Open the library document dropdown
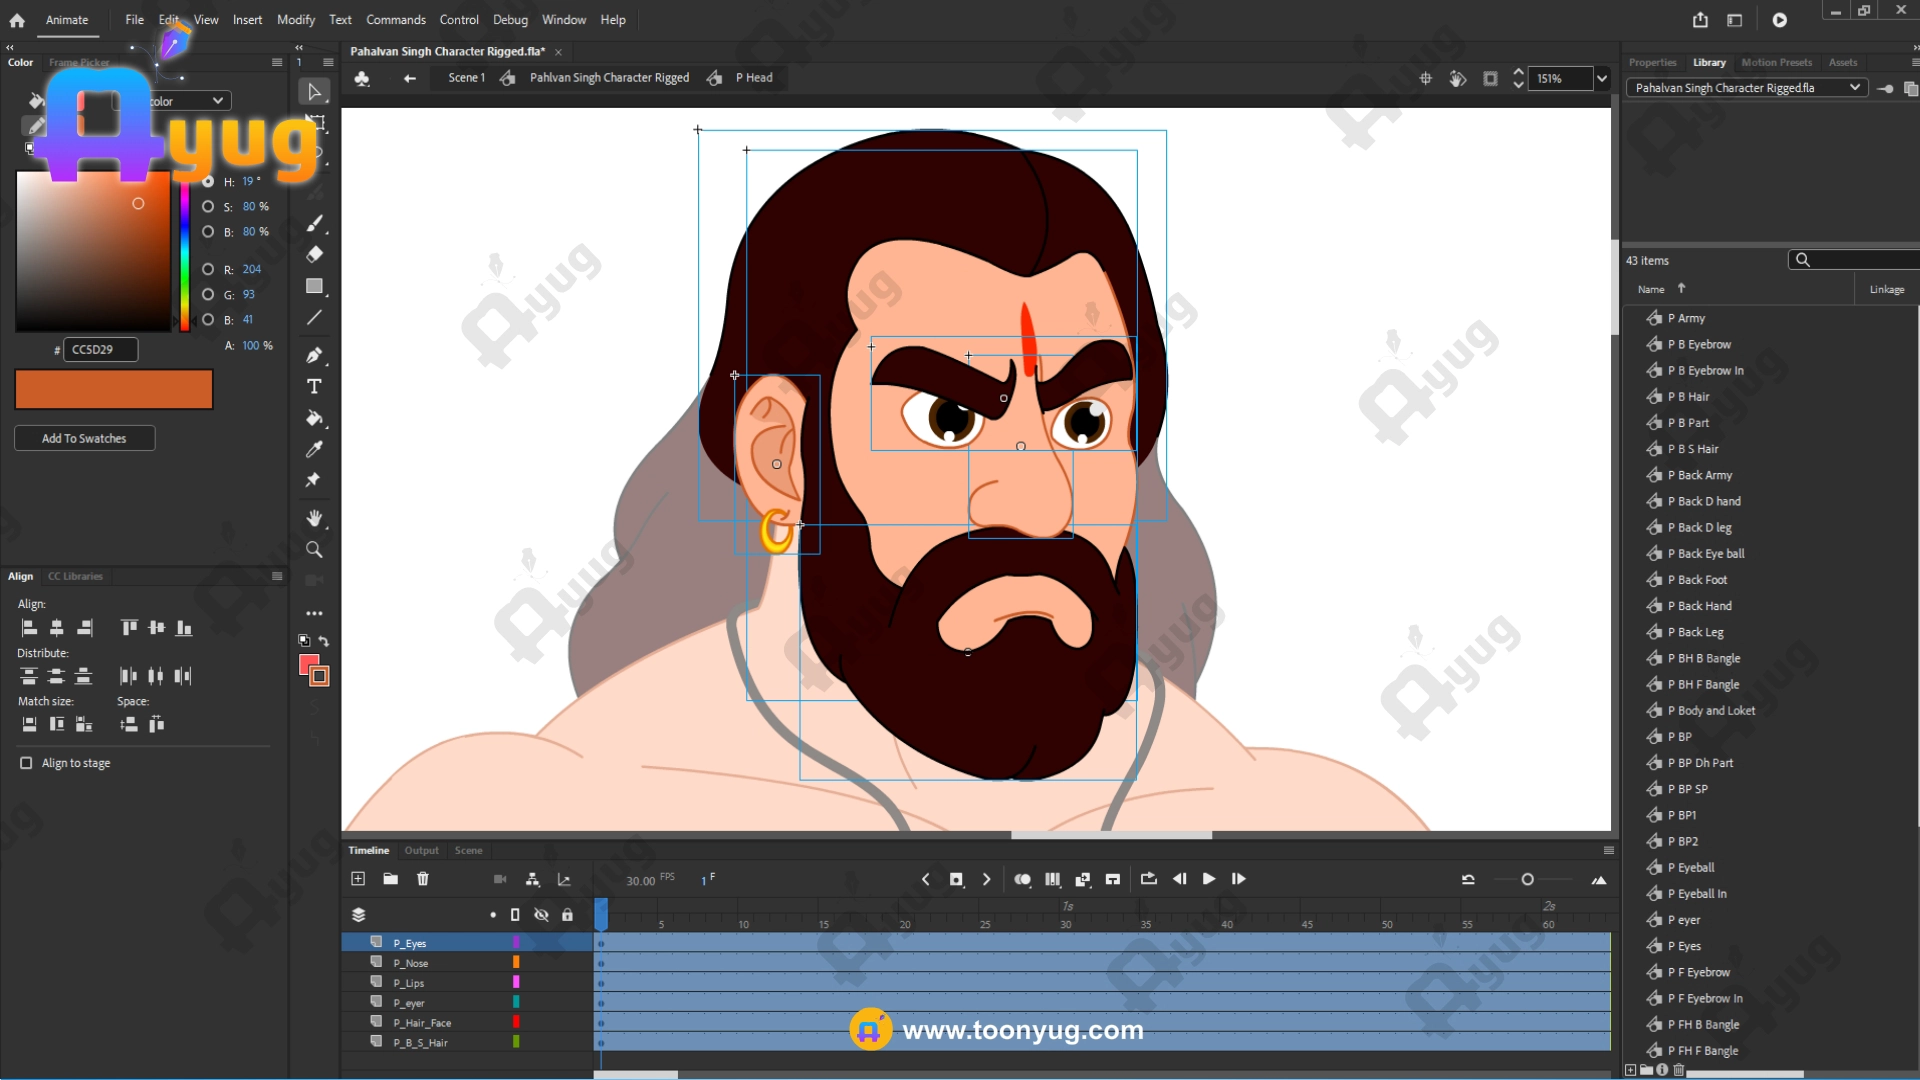Screen dimensions: 1920x1080 coord(1854,88)
